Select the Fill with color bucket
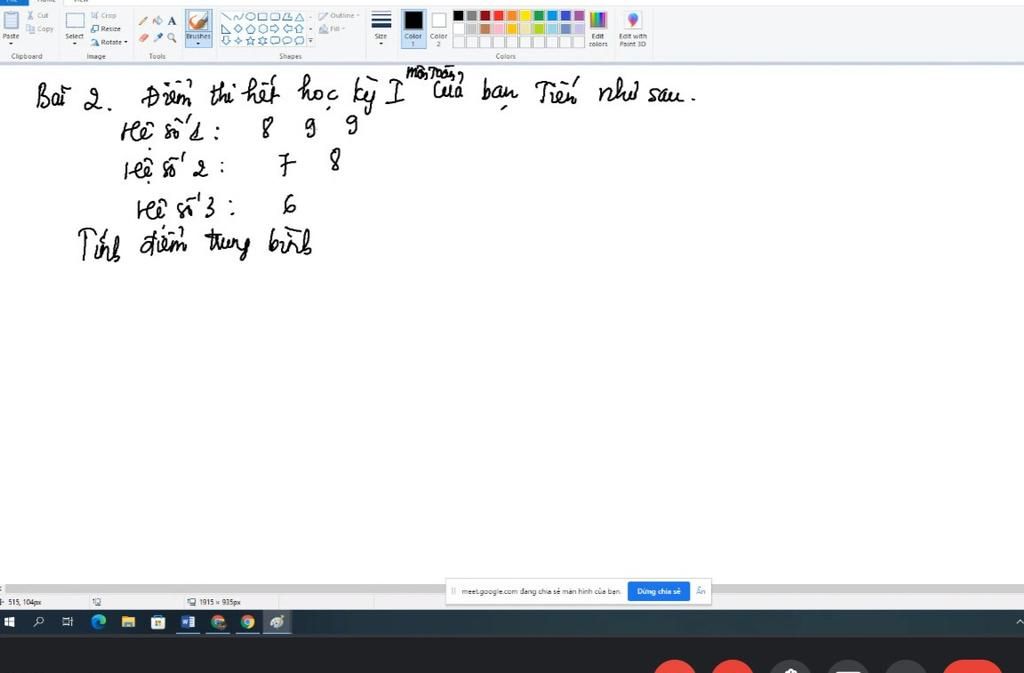 coord(157,21)
